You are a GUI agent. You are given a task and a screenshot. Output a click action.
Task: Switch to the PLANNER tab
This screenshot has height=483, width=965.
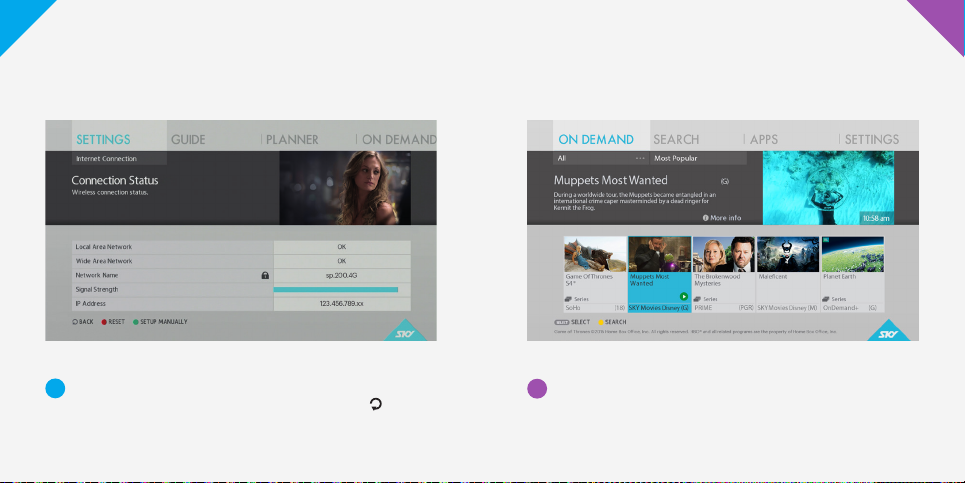pyautogui.click(x=292, y=140)
